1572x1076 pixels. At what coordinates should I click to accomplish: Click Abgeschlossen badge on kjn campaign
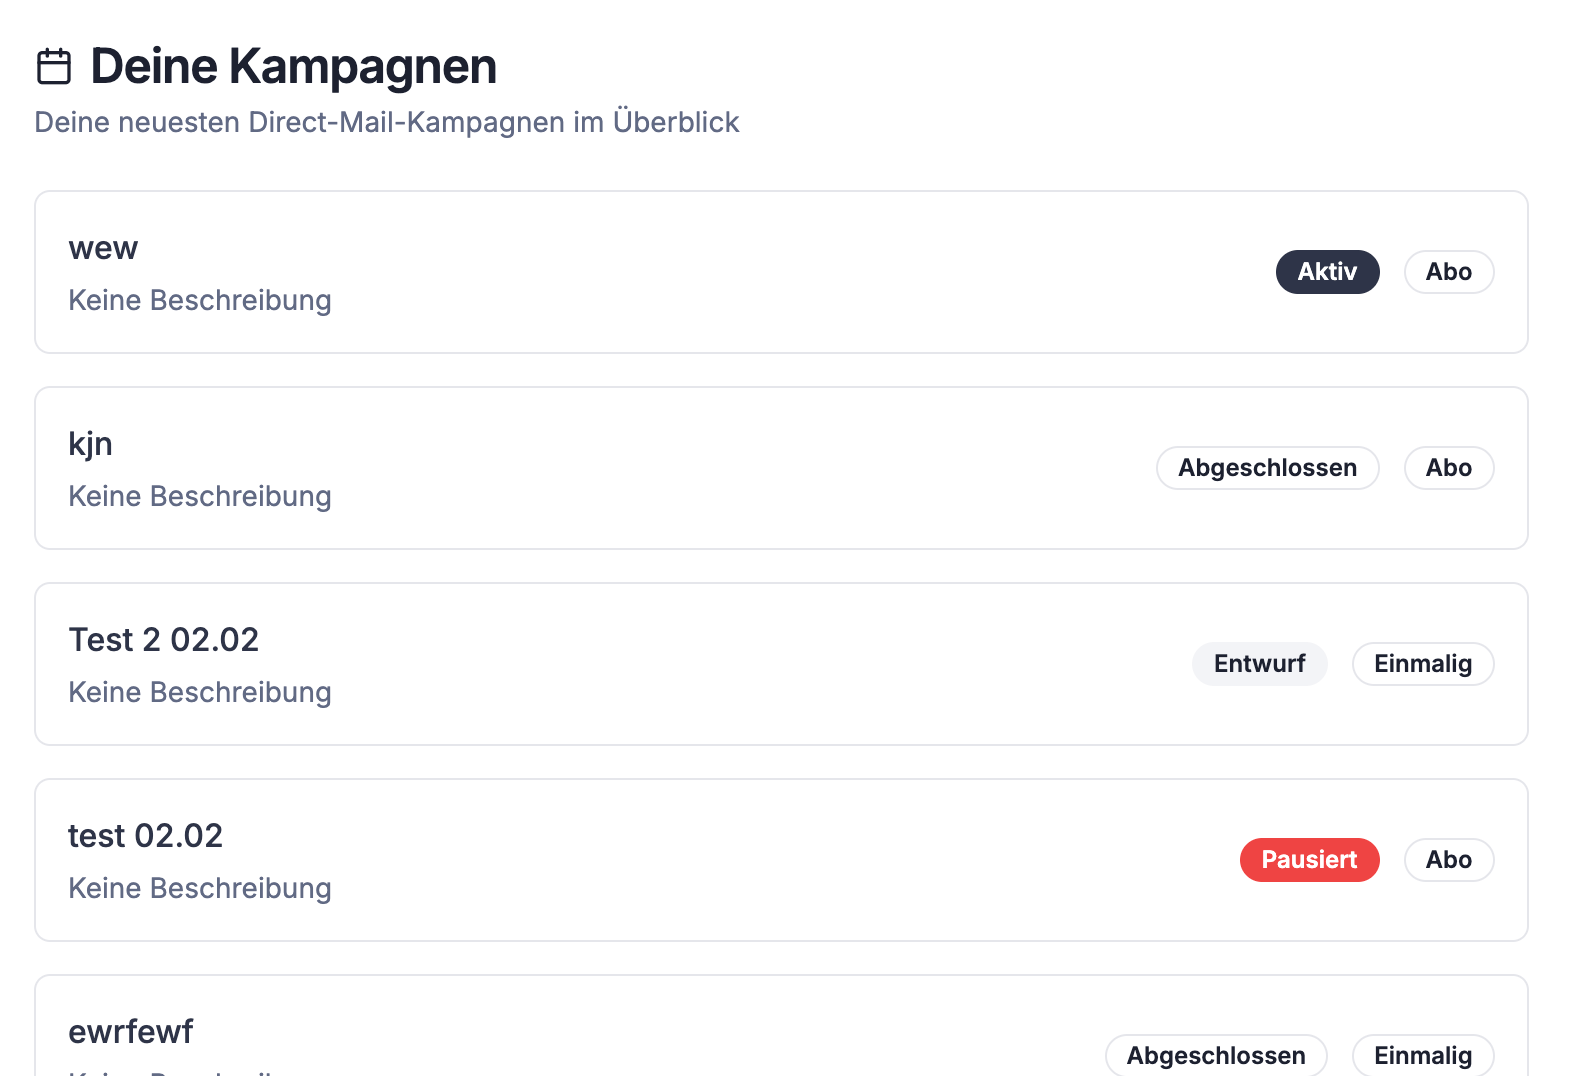(1267, 468)
